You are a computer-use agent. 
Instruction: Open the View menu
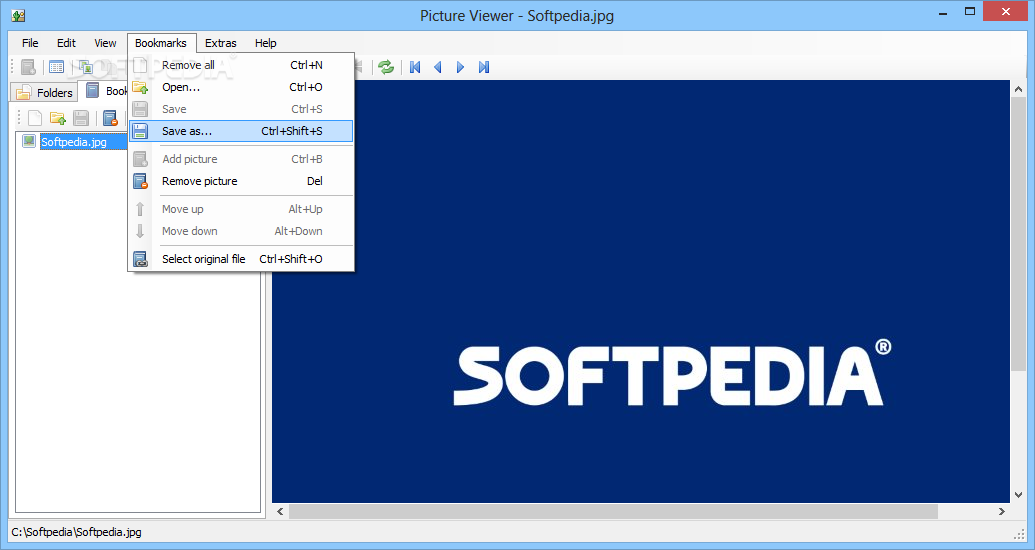105,43
